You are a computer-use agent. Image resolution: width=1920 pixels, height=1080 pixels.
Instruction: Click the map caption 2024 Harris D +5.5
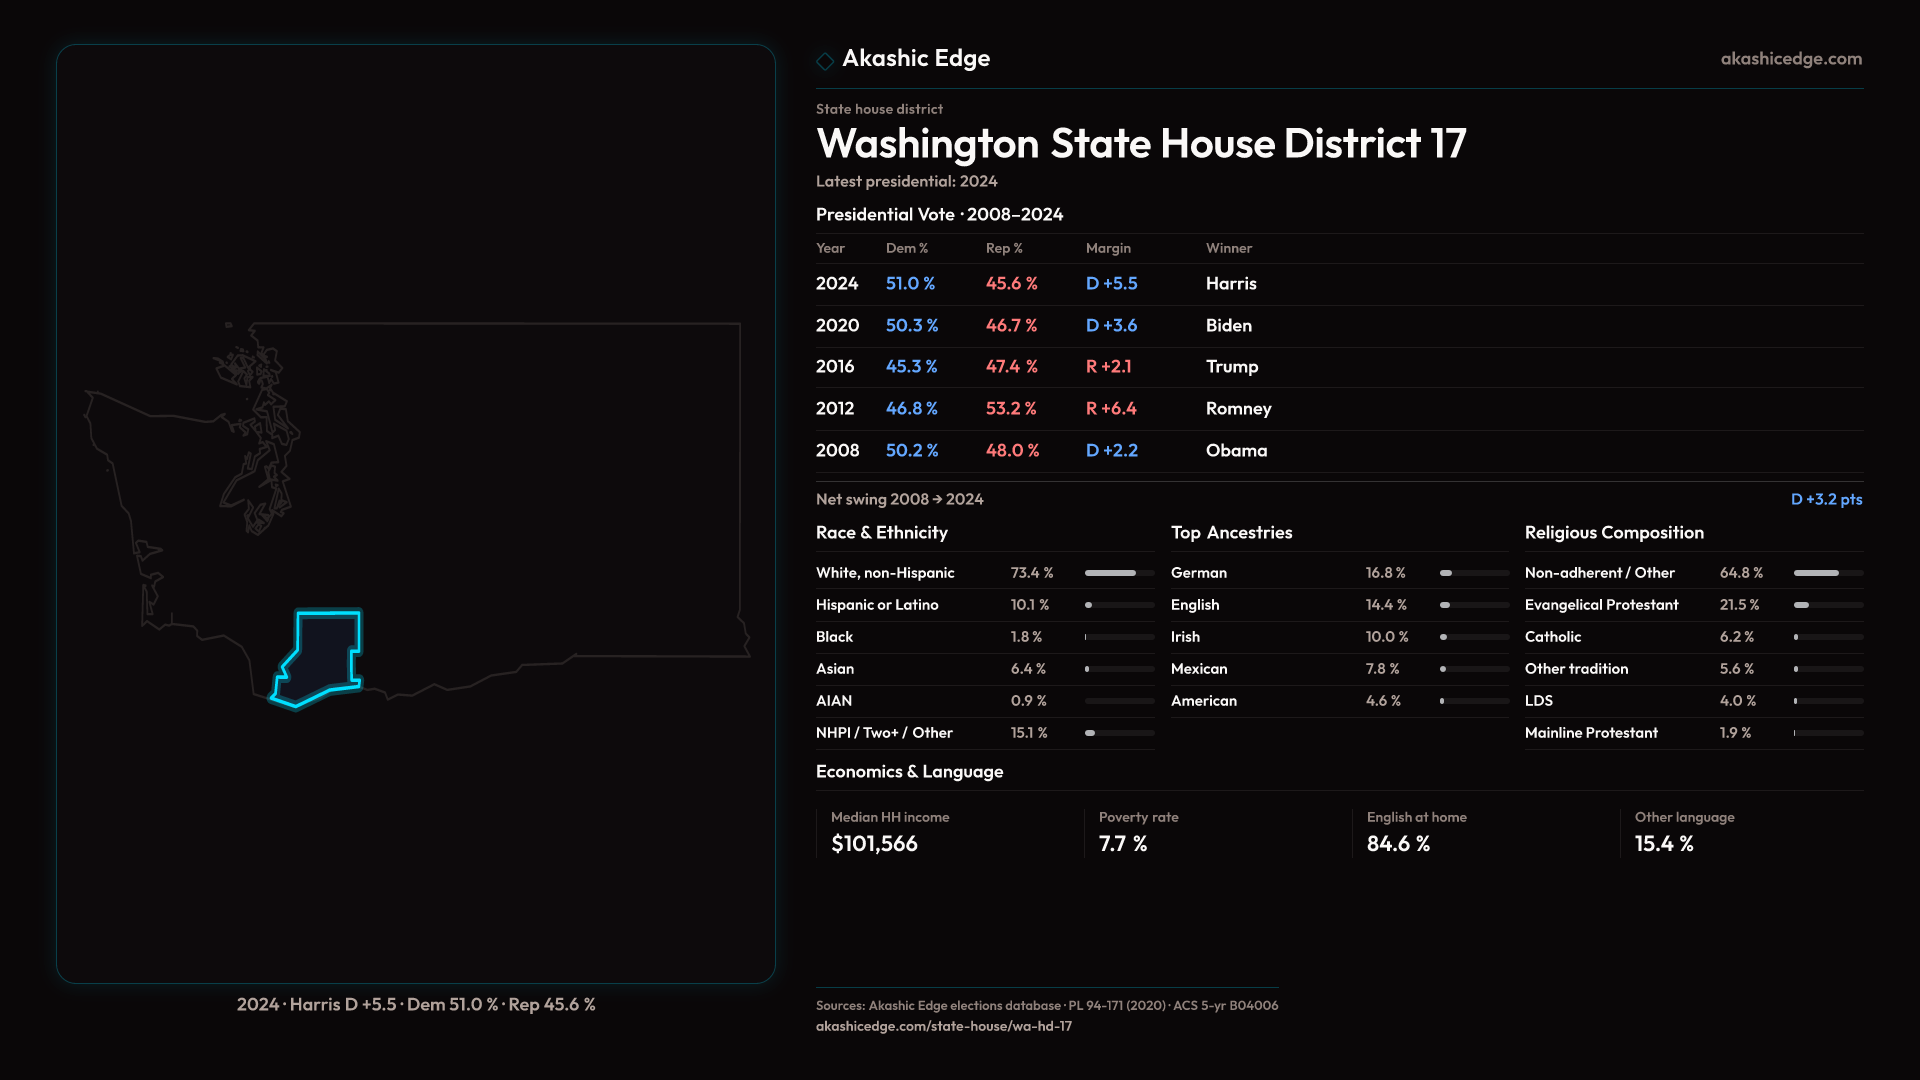(x=416, y=1005)
